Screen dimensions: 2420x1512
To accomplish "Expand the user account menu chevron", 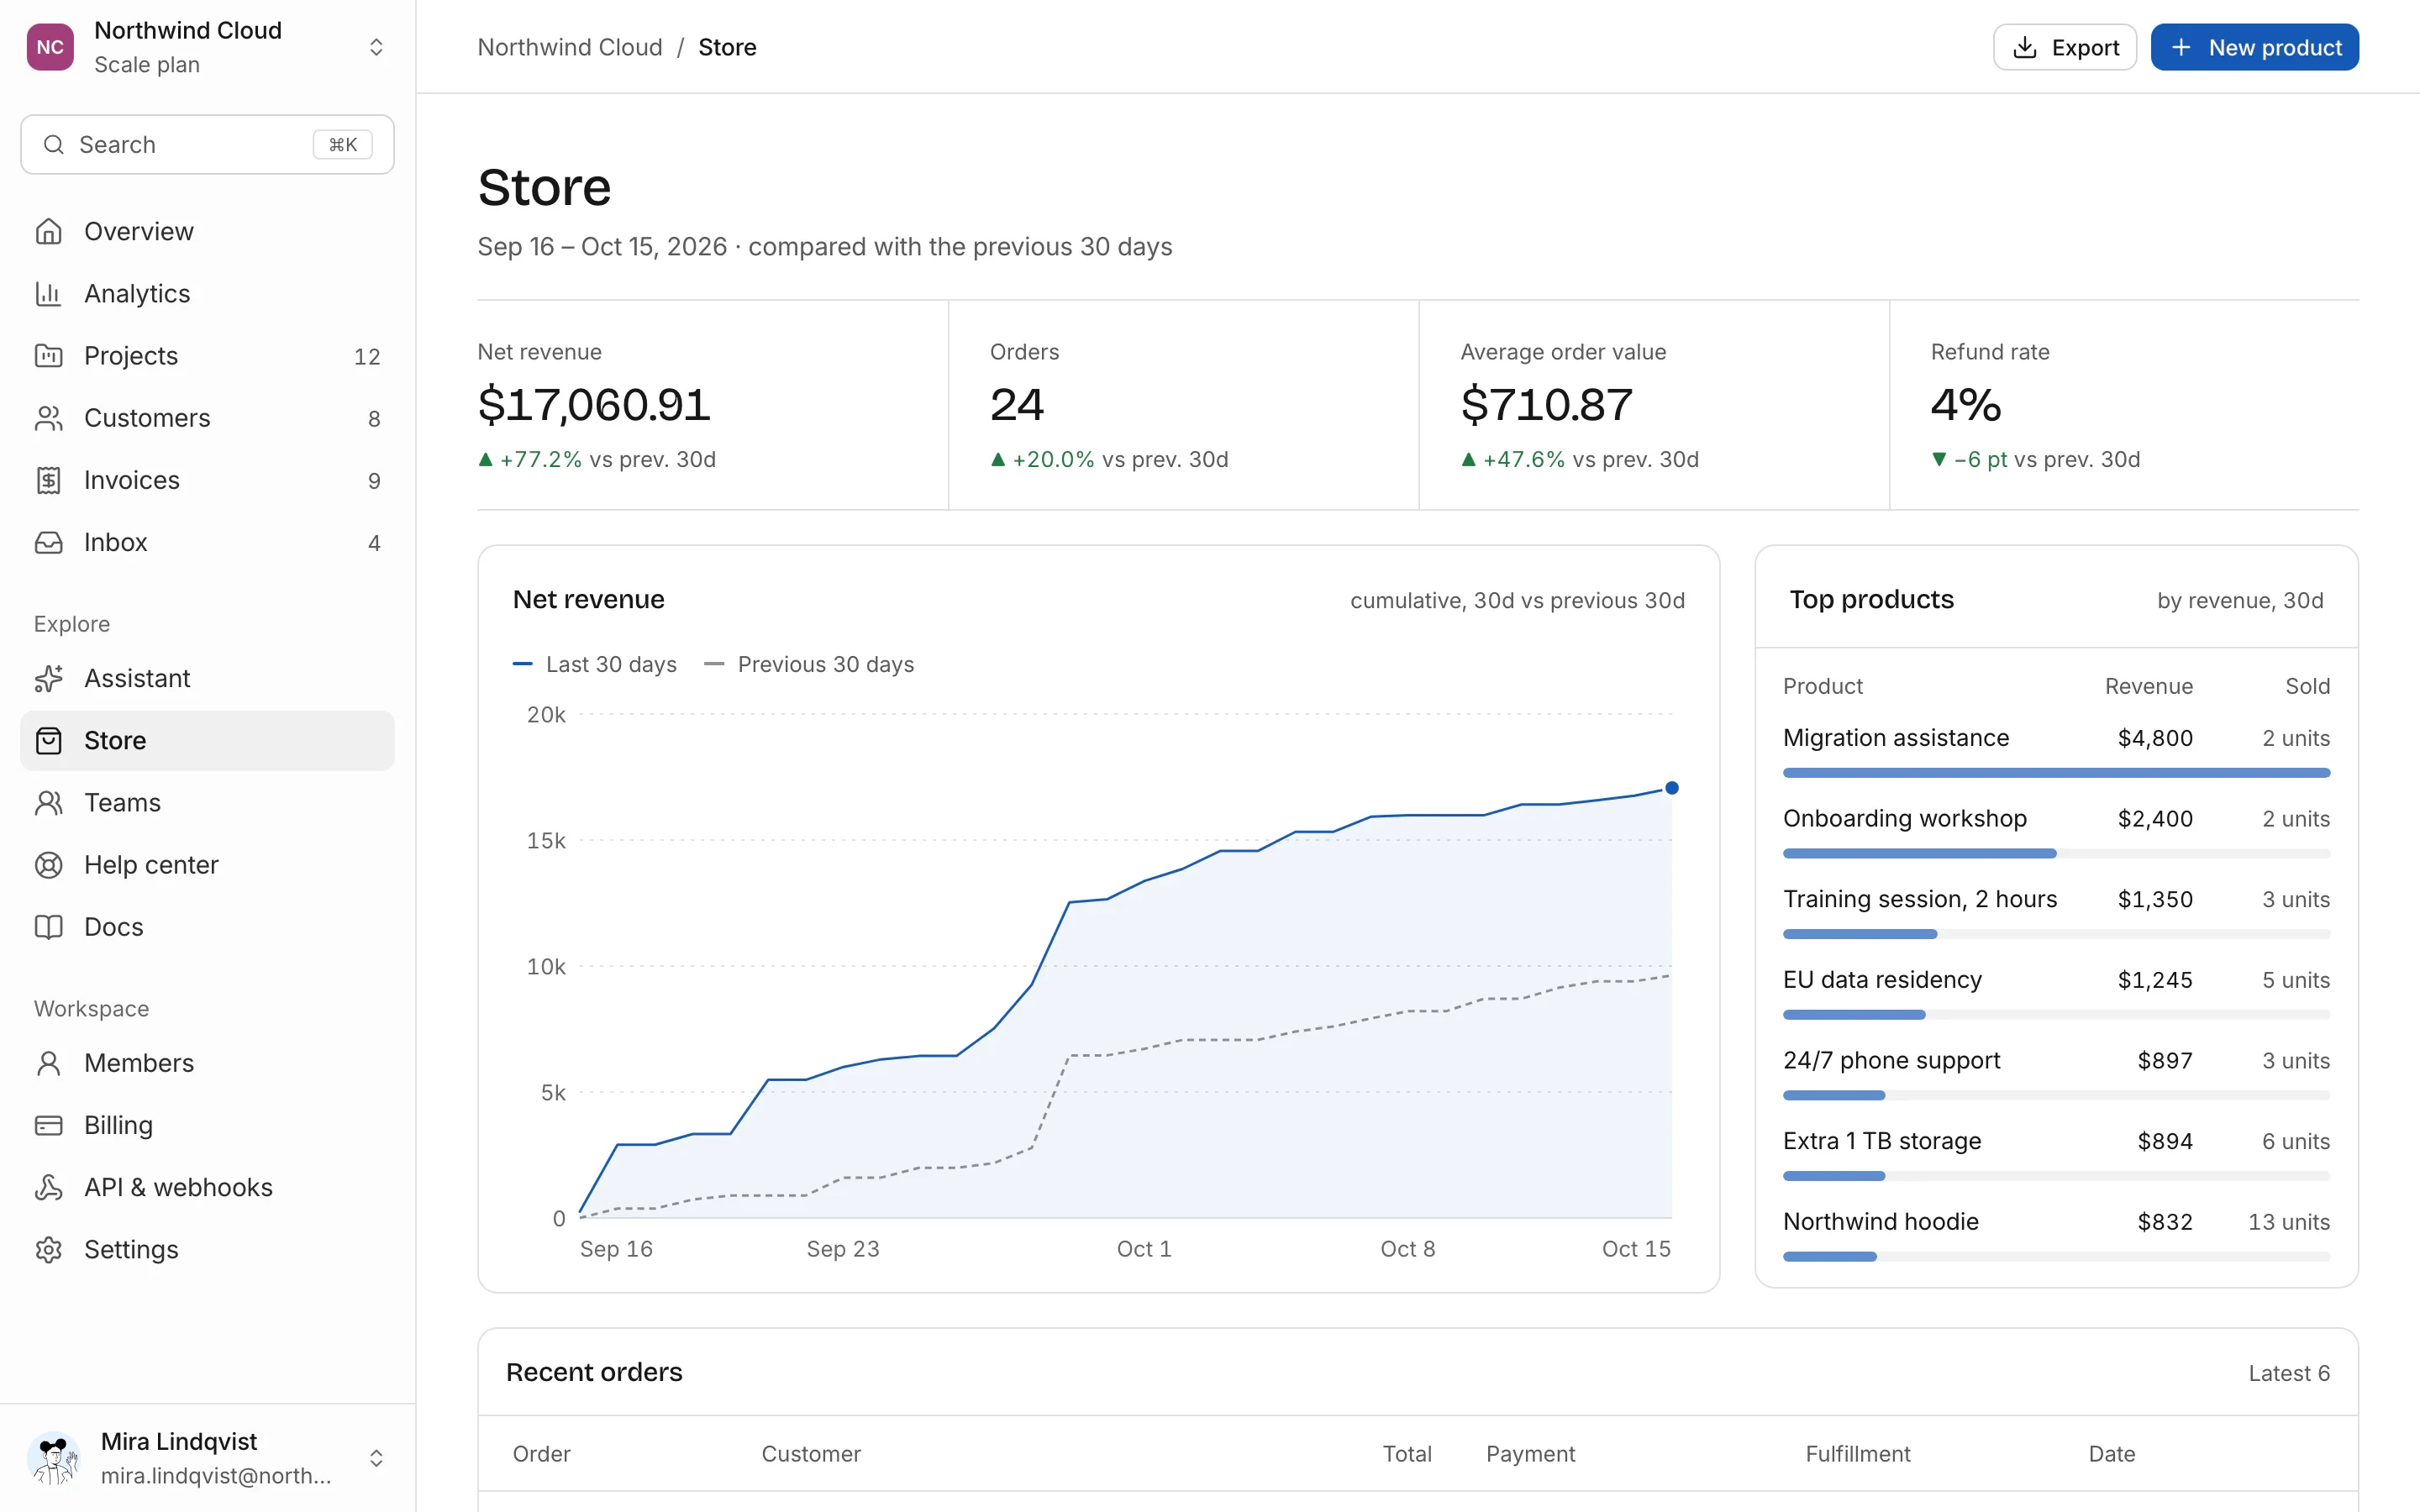I will click(376, 1458).
